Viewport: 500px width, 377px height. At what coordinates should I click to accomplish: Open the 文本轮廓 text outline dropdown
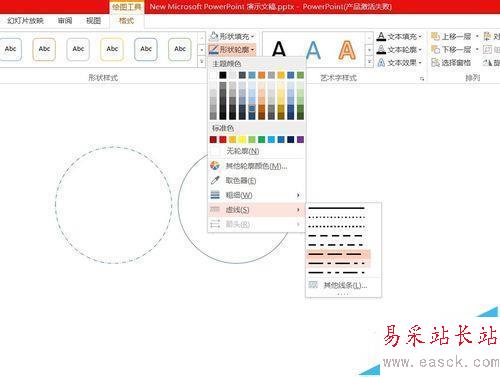click(x=399, y=50)
